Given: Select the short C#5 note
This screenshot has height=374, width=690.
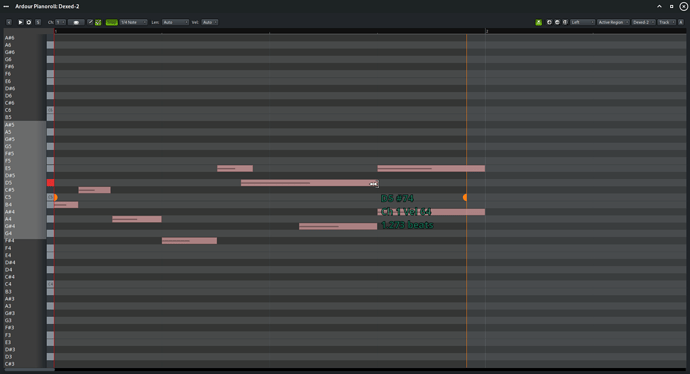Looking at the screenshot, I should [95, 190].
